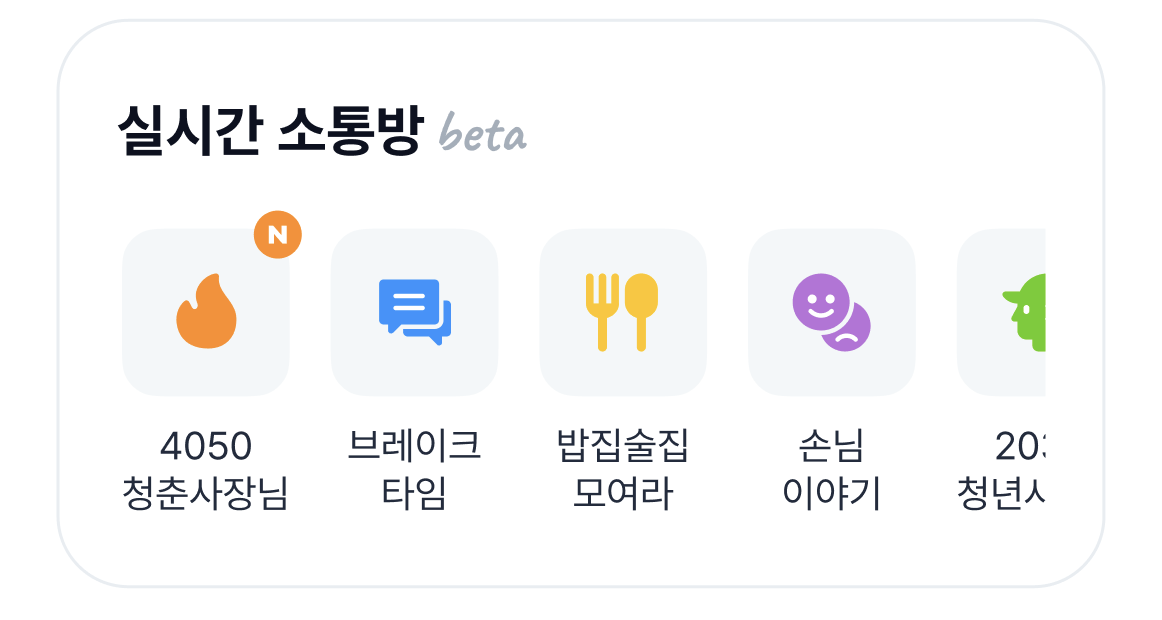Select the purple smiley faces icon

[x=831, y=312]
